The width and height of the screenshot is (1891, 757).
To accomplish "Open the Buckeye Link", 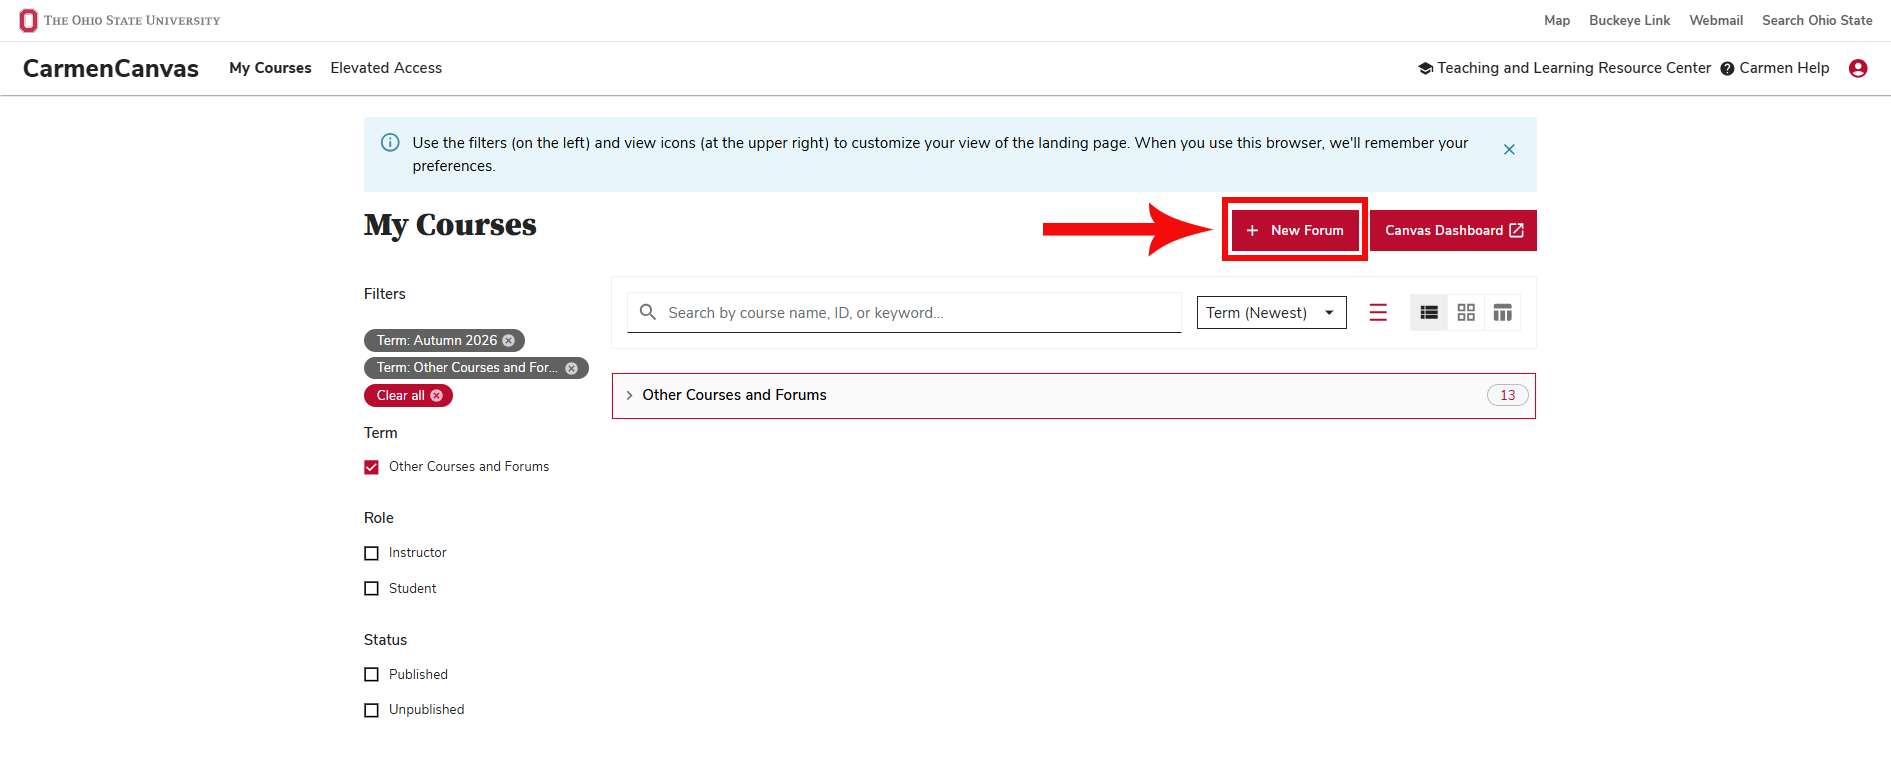I will pos(1629,20).
